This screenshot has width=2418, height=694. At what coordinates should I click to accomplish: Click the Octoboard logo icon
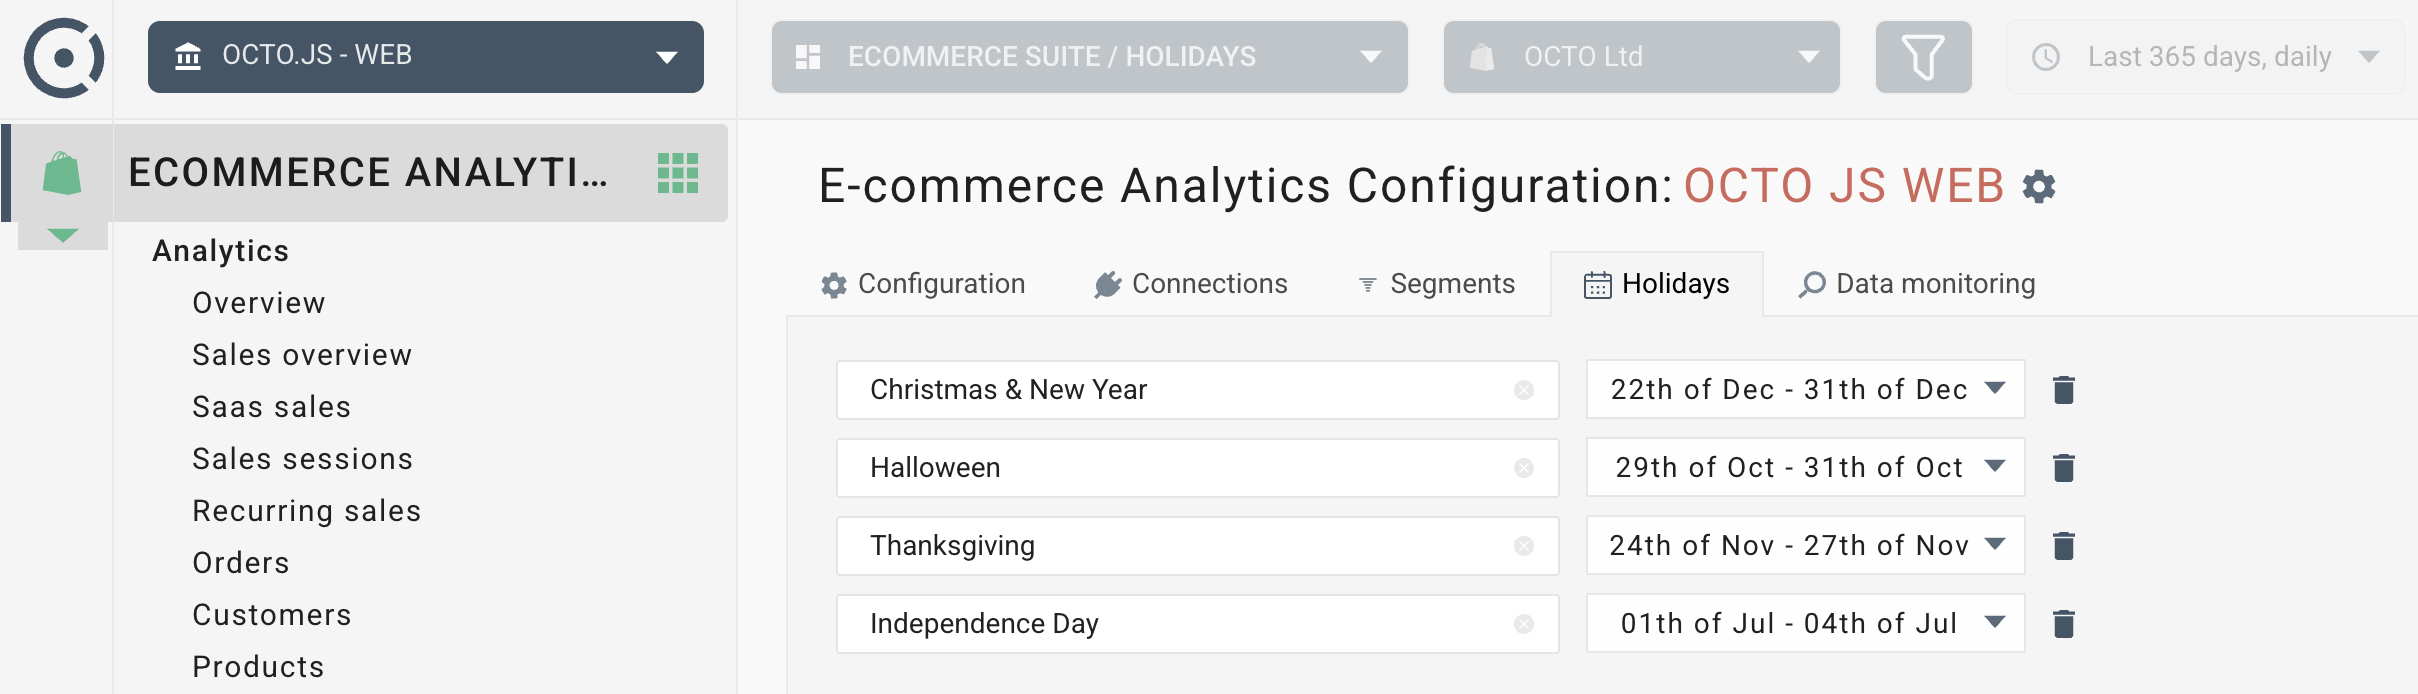64,58
